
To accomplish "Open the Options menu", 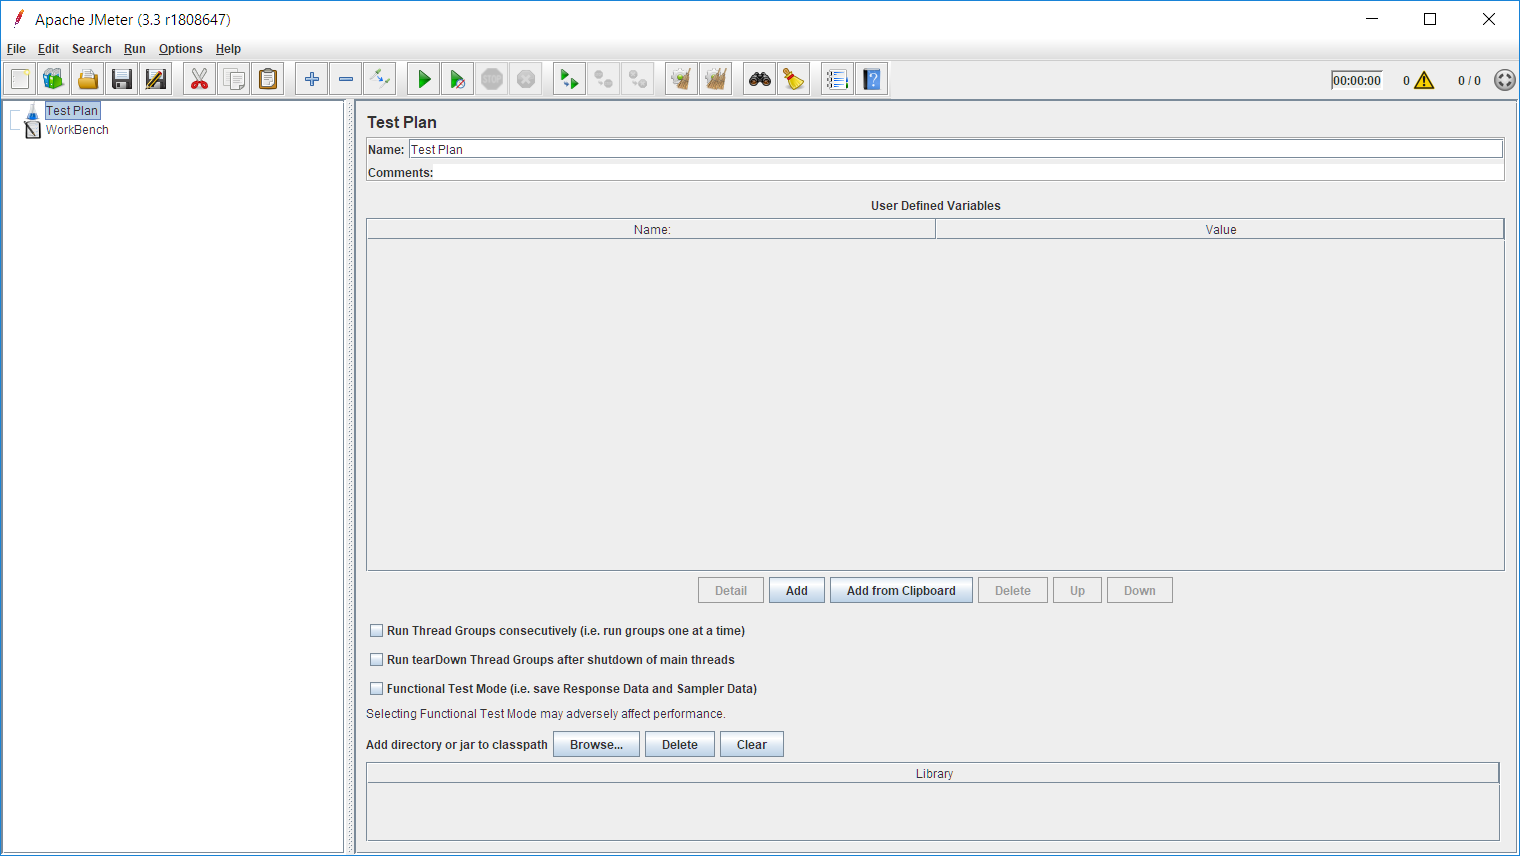I will tap(181, 49).
